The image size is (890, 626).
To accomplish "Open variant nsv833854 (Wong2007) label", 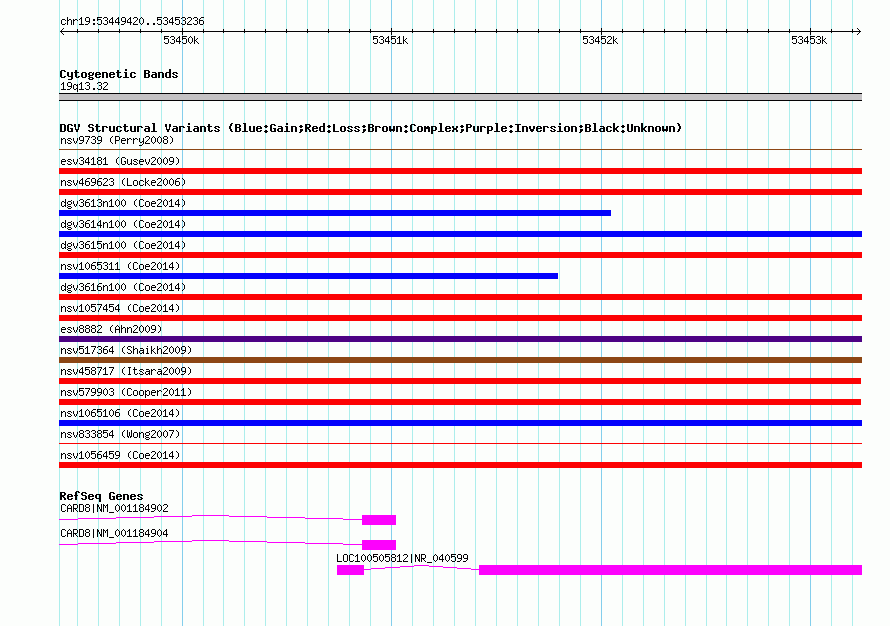I will [120, 434].
